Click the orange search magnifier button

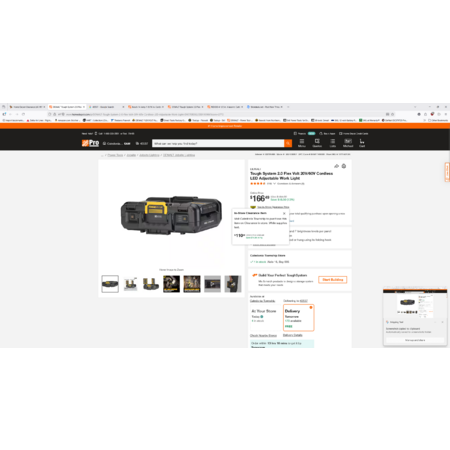point(288,143)
